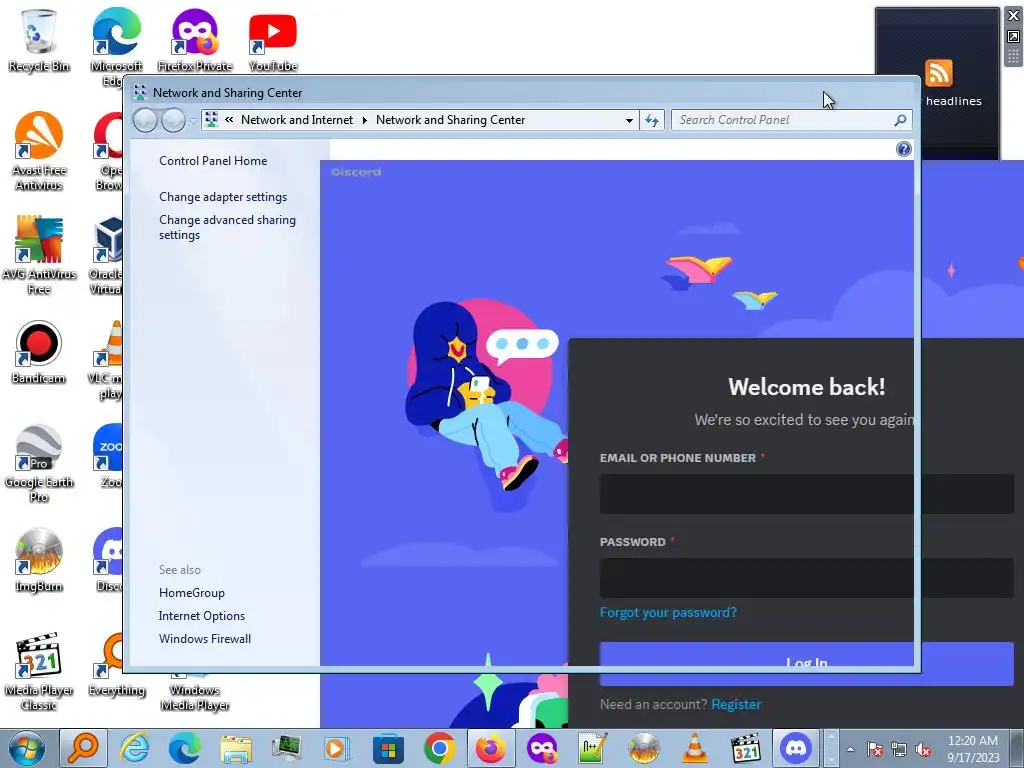Click the search magnifier in Control Panel
The image size is (1024, 768).
pyautogui.click(x=900, y=120)
